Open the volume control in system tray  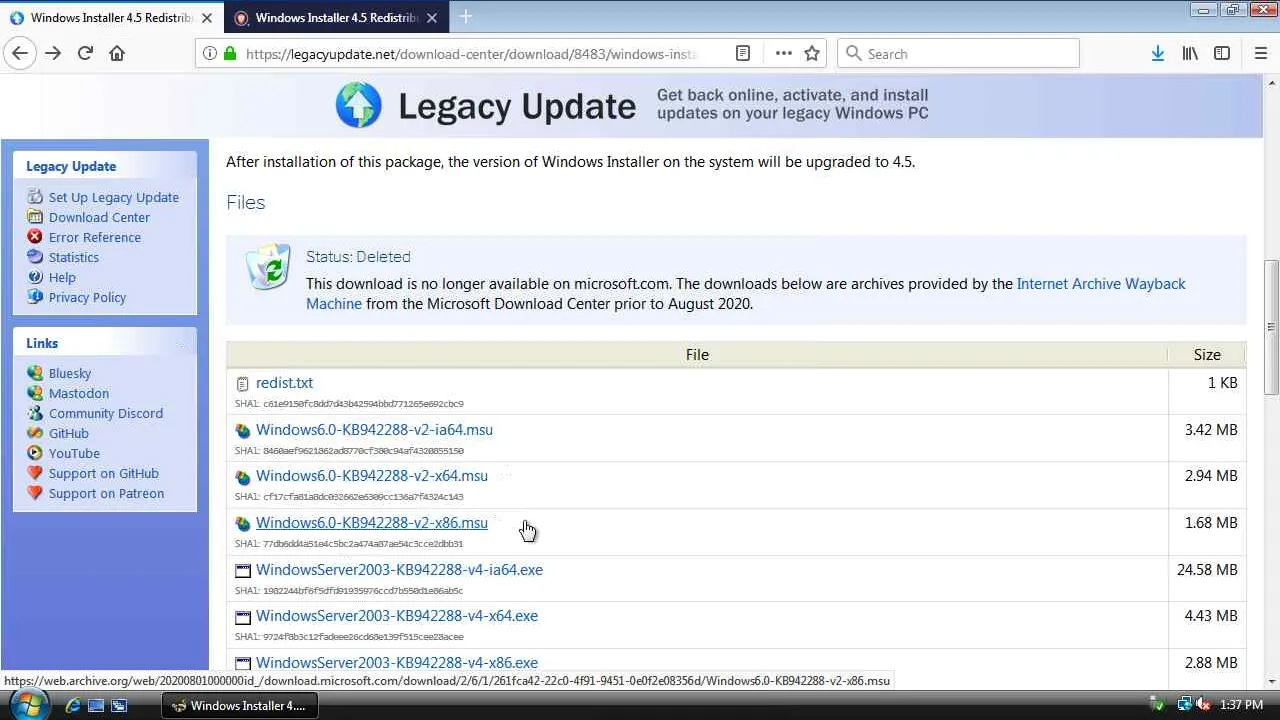click(1204, 705)
